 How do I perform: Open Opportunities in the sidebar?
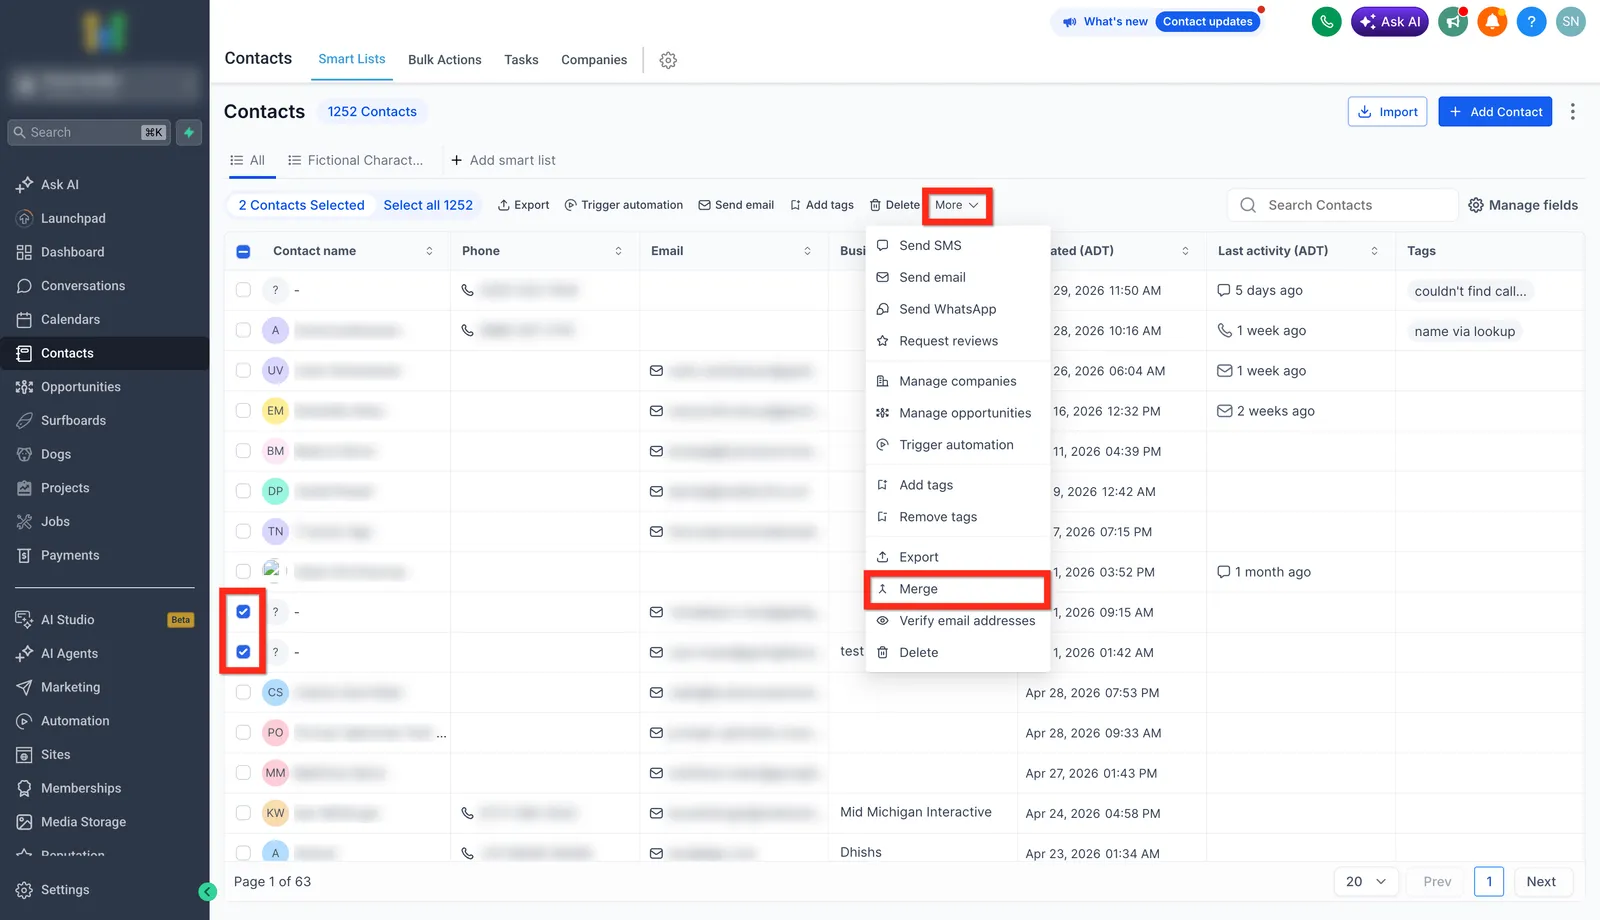80,387
